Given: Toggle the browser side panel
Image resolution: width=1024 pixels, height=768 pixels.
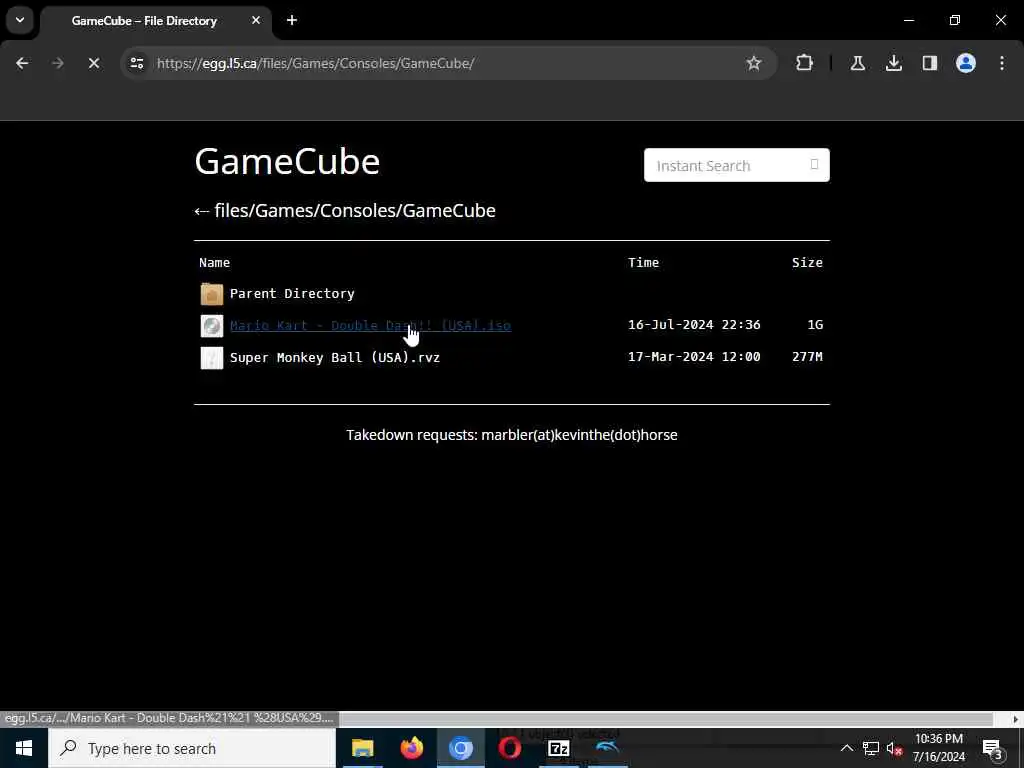Looking at the screenshot, I should [x=929, y=63].
